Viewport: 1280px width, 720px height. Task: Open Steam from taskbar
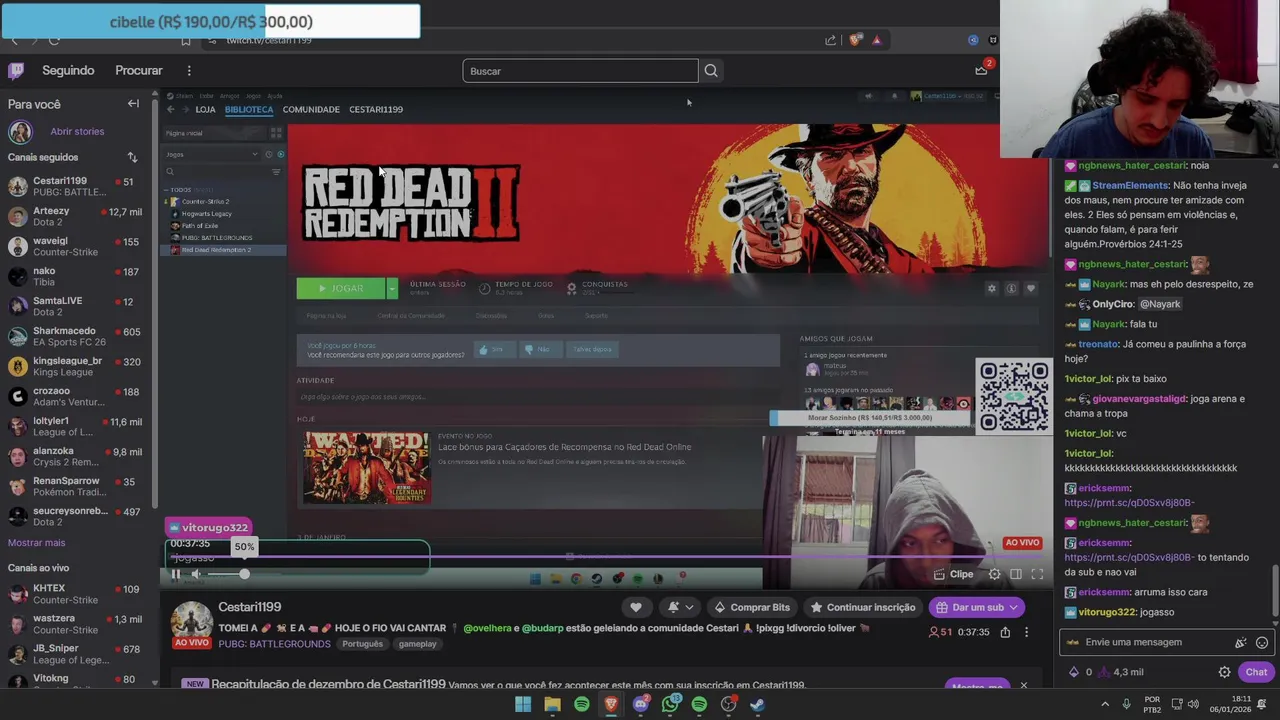click(757, 704)
